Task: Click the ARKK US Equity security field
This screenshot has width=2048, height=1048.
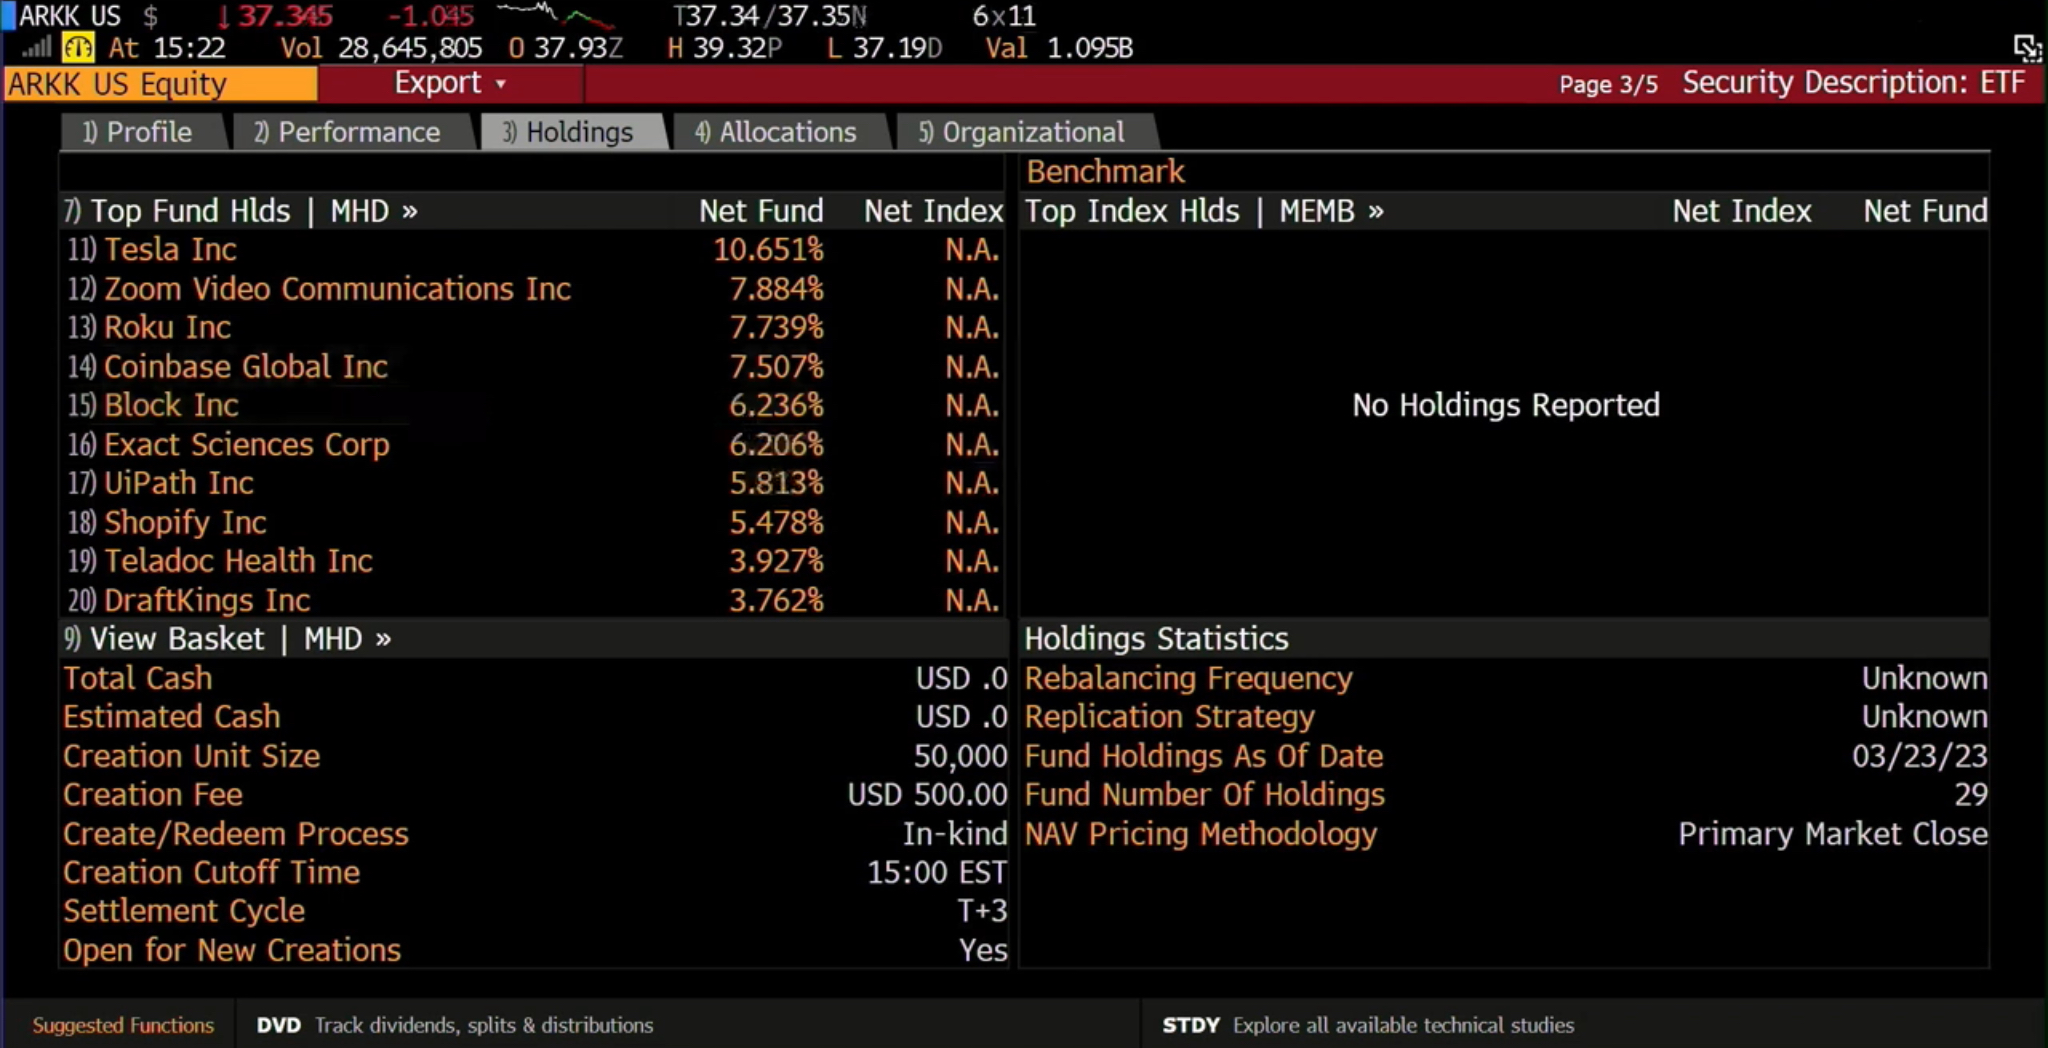Action: 161,84
